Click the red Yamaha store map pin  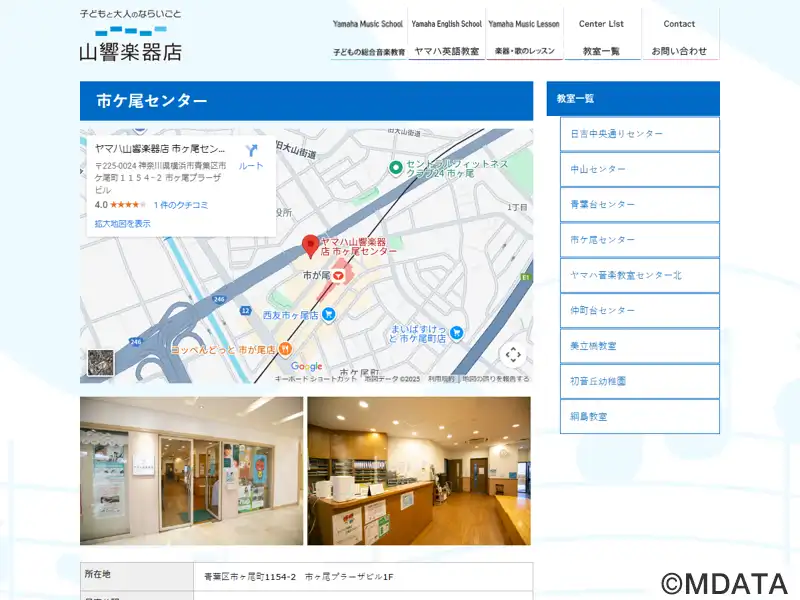310,244
